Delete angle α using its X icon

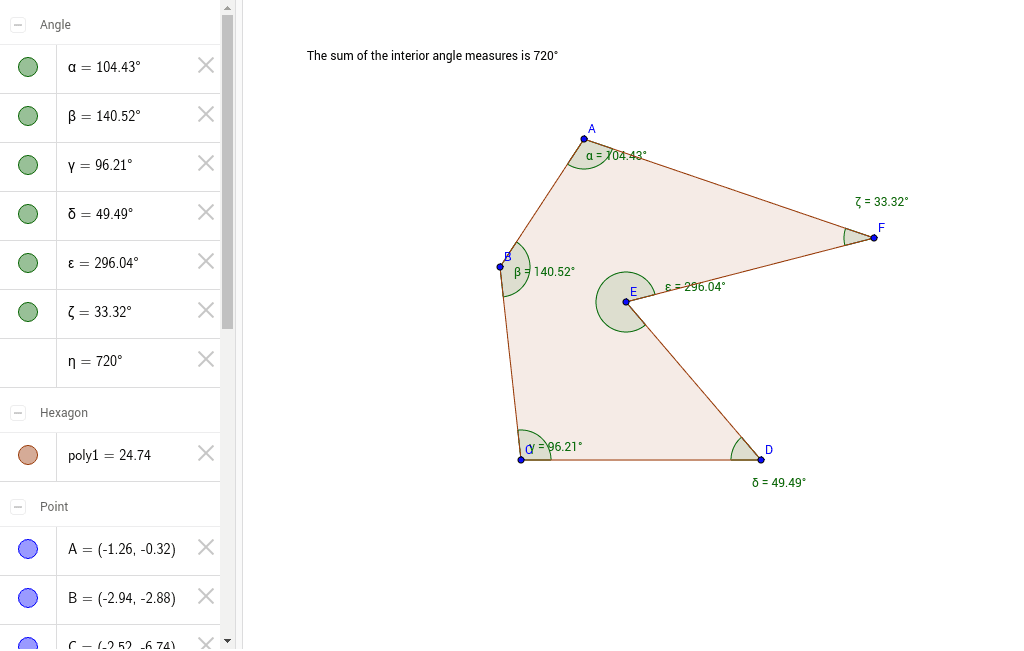coord(205,67)
